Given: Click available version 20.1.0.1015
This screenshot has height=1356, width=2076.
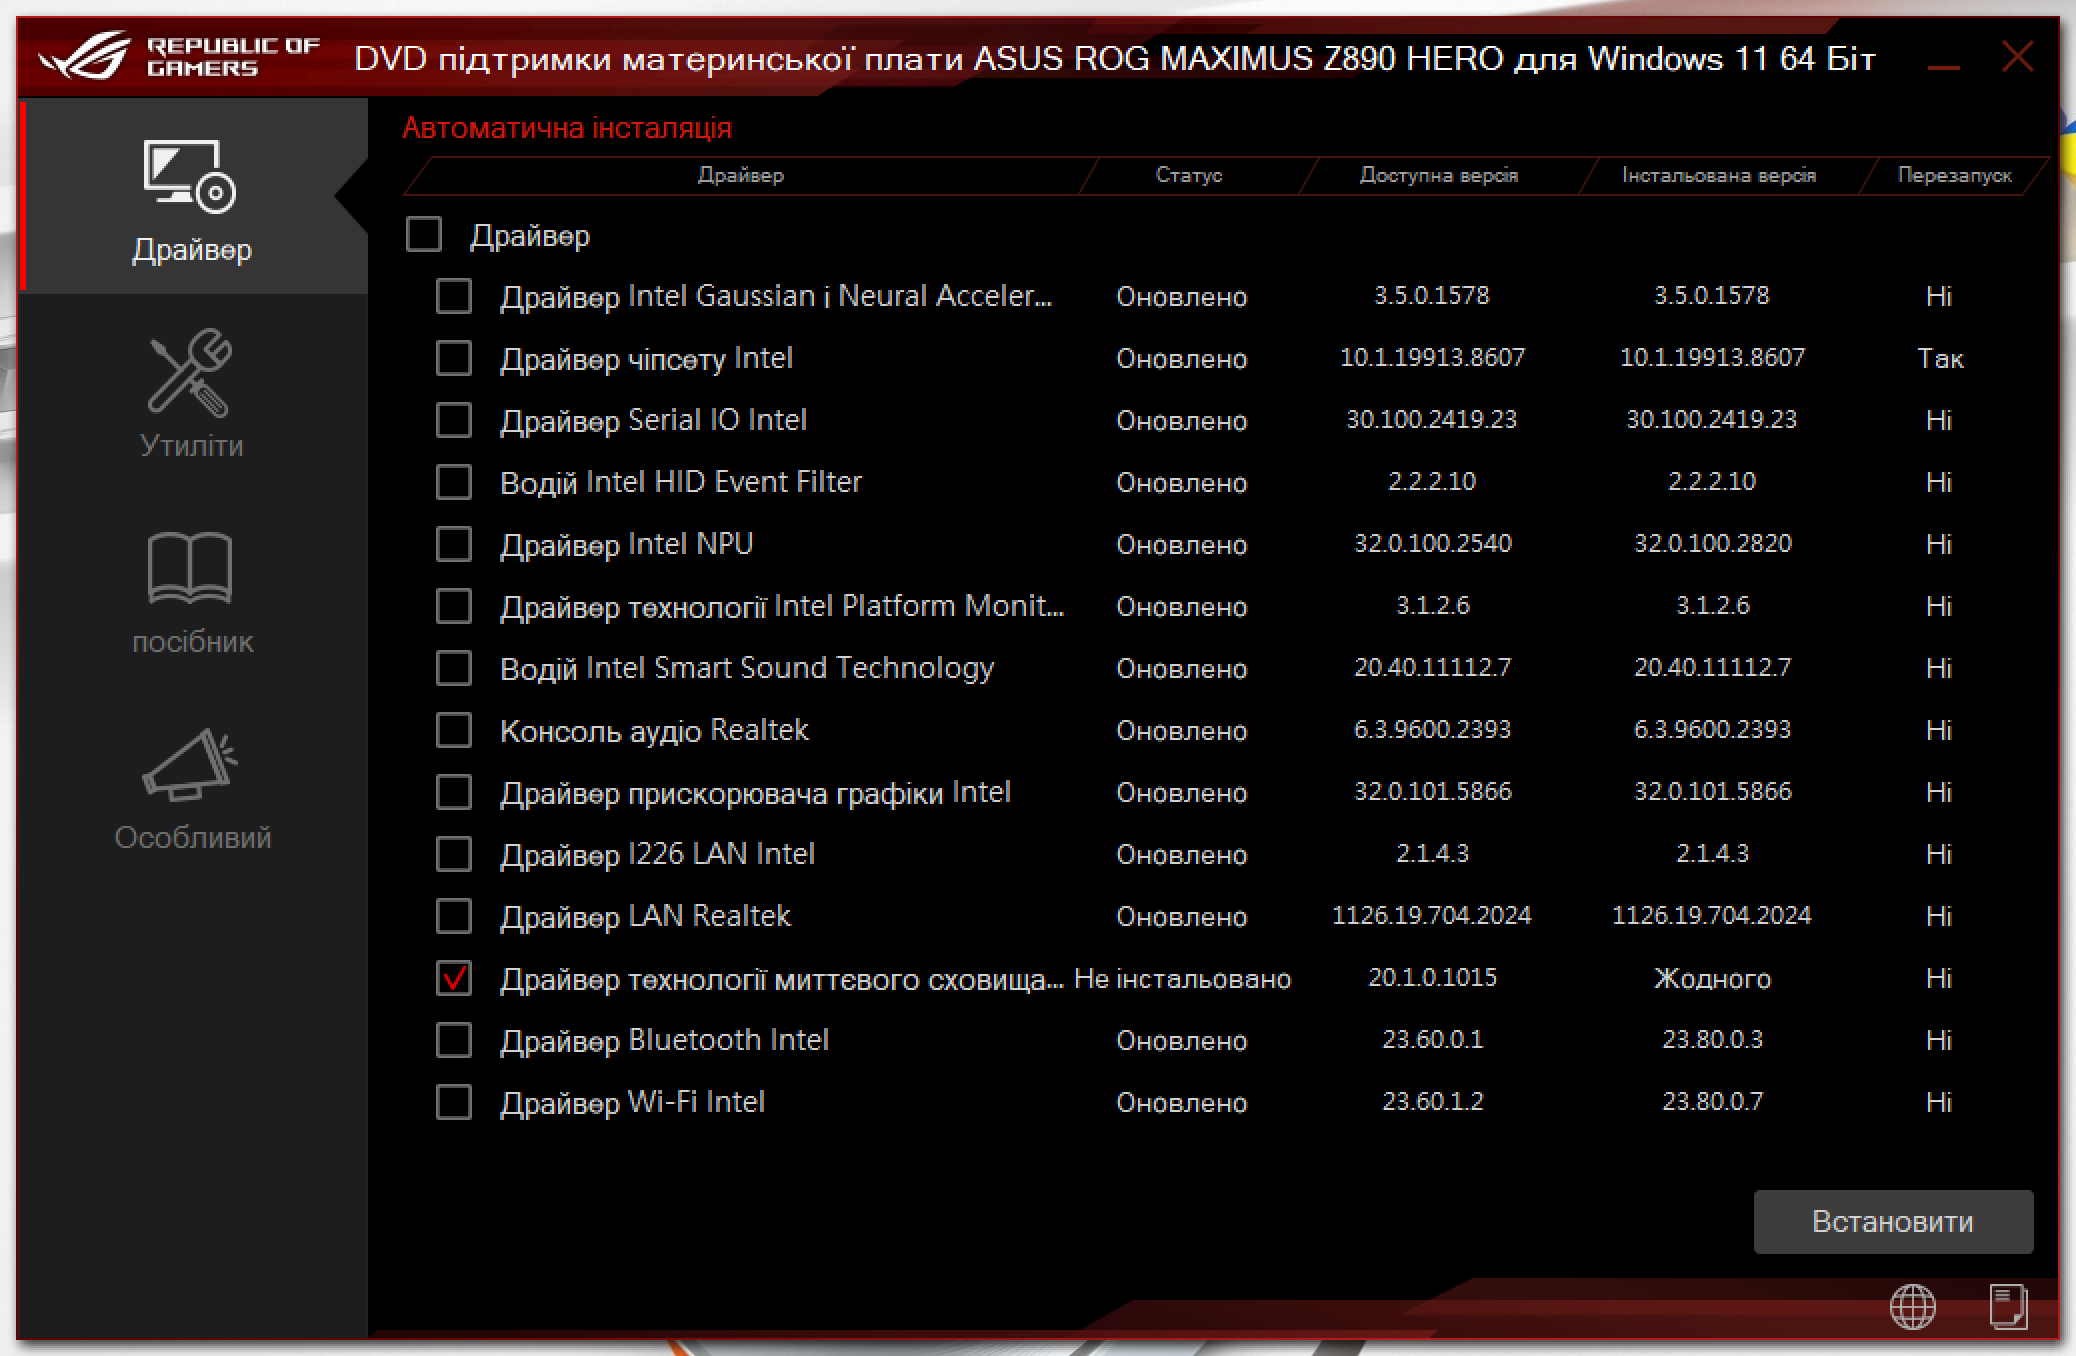Looking at the screenshot, I should pos(1432,977).
